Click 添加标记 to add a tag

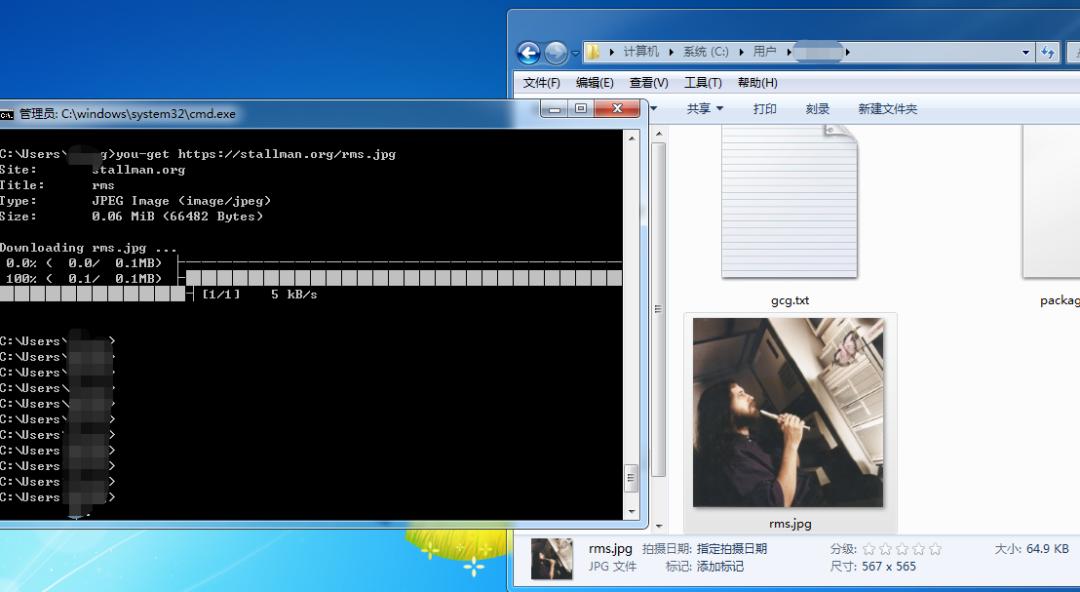(720, 566)
